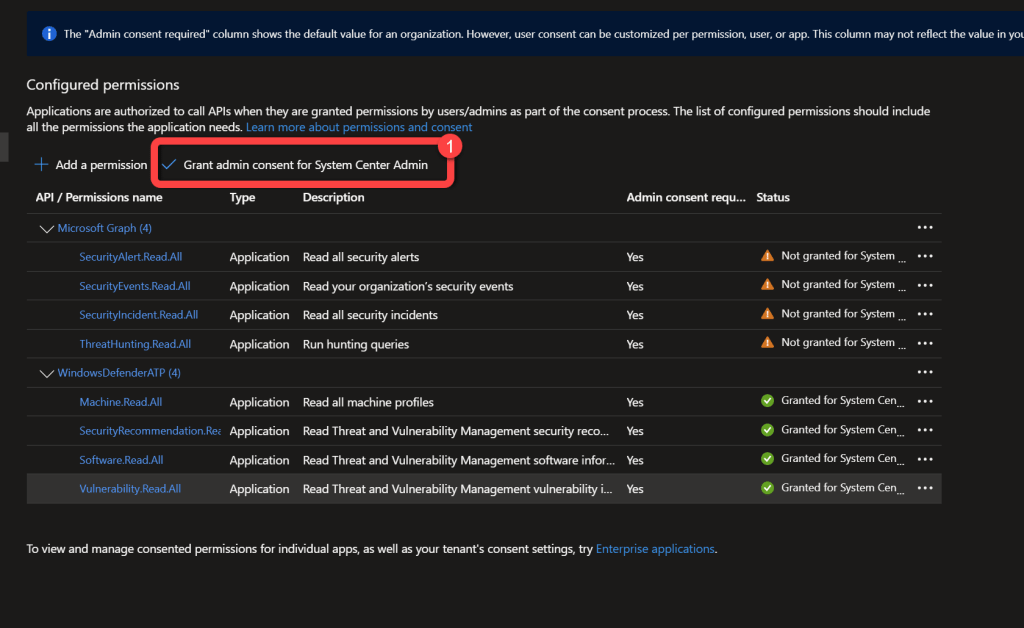The height and width of the screenshot is (628, 1024).
Task: Click the Status column header
Action: click(772, 198)
